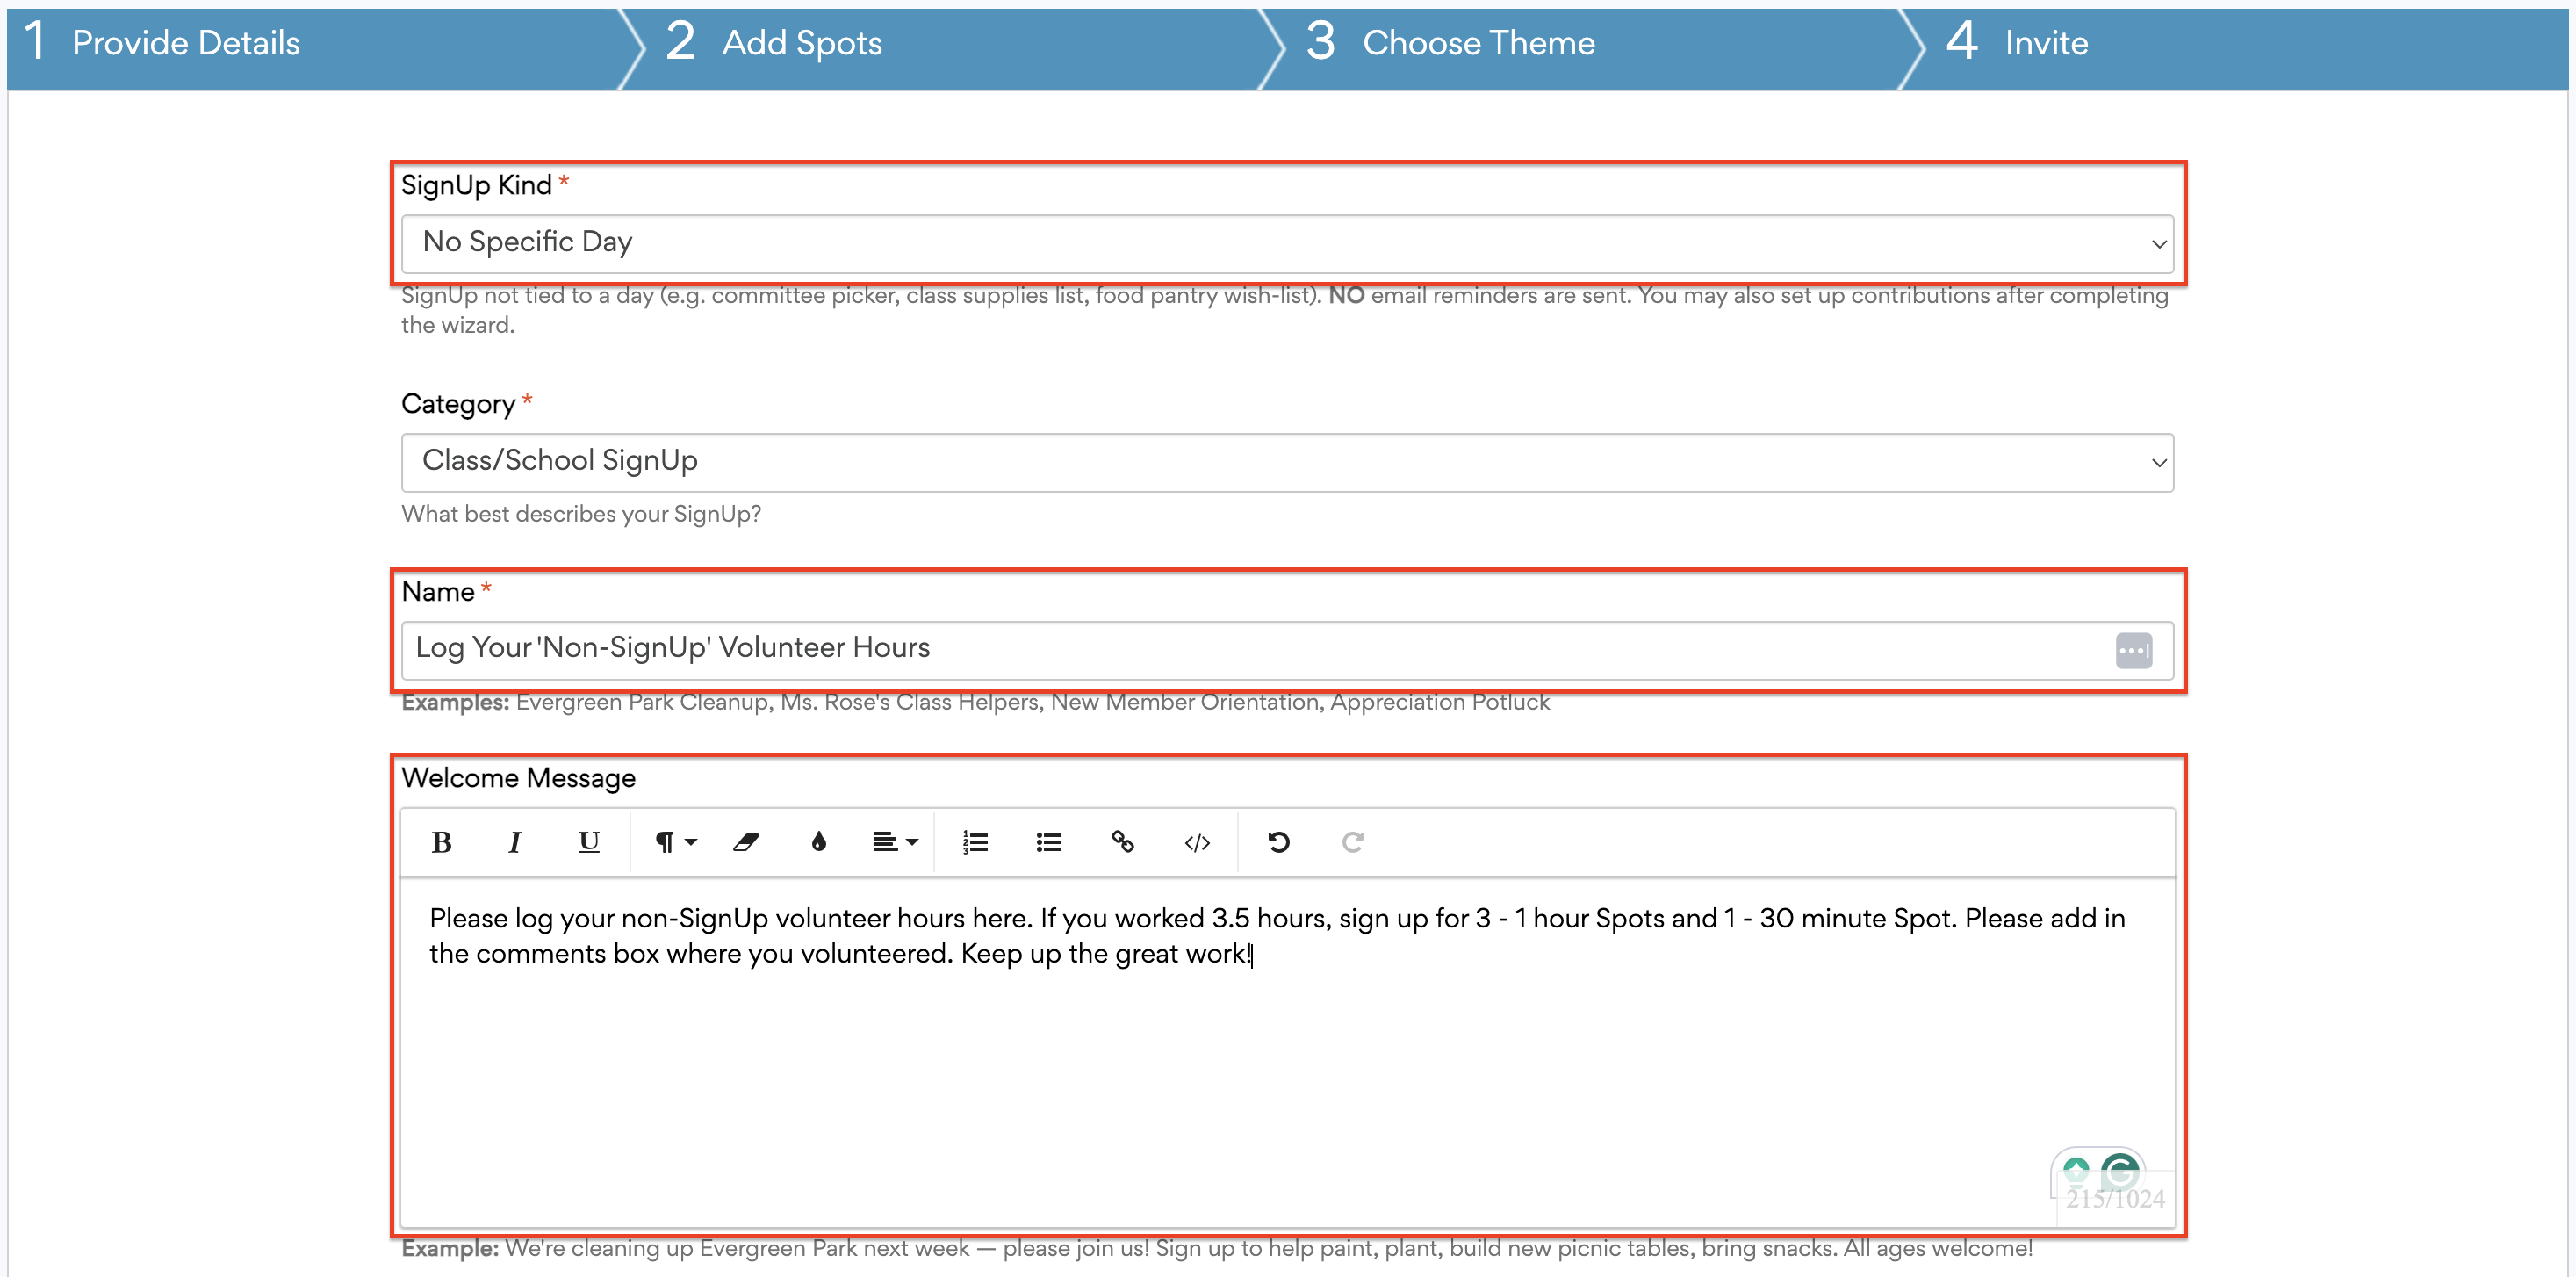This screenshot has width=2576, height=1277.
Task: Apply italic formatting in editor toolbar
Action: [514, 843]
